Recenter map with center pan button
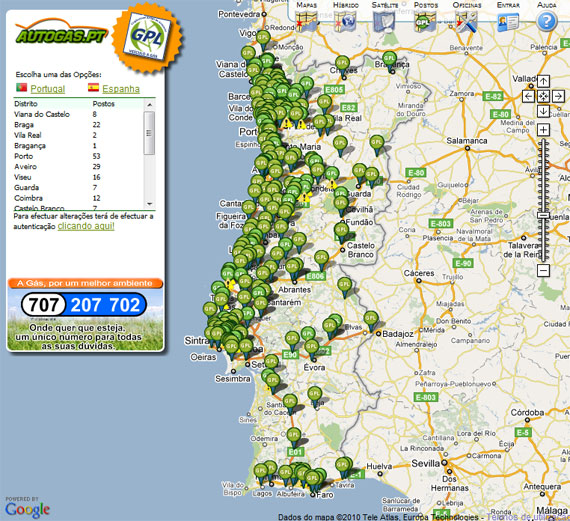 (543, 96)
